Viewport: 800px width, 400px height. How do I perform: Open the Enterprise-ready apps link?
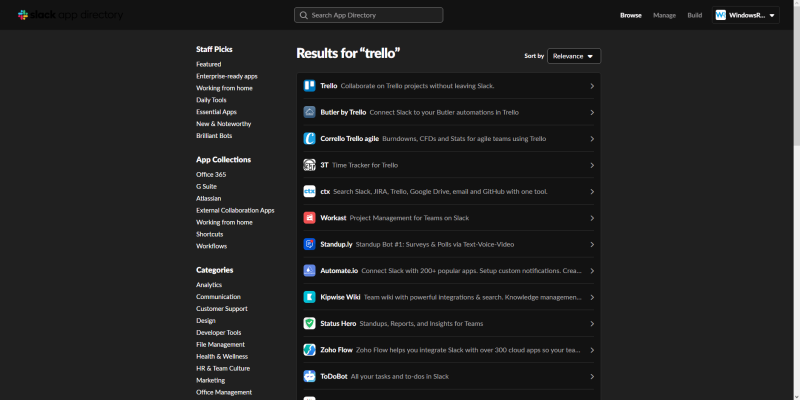[x=226, y=76]
